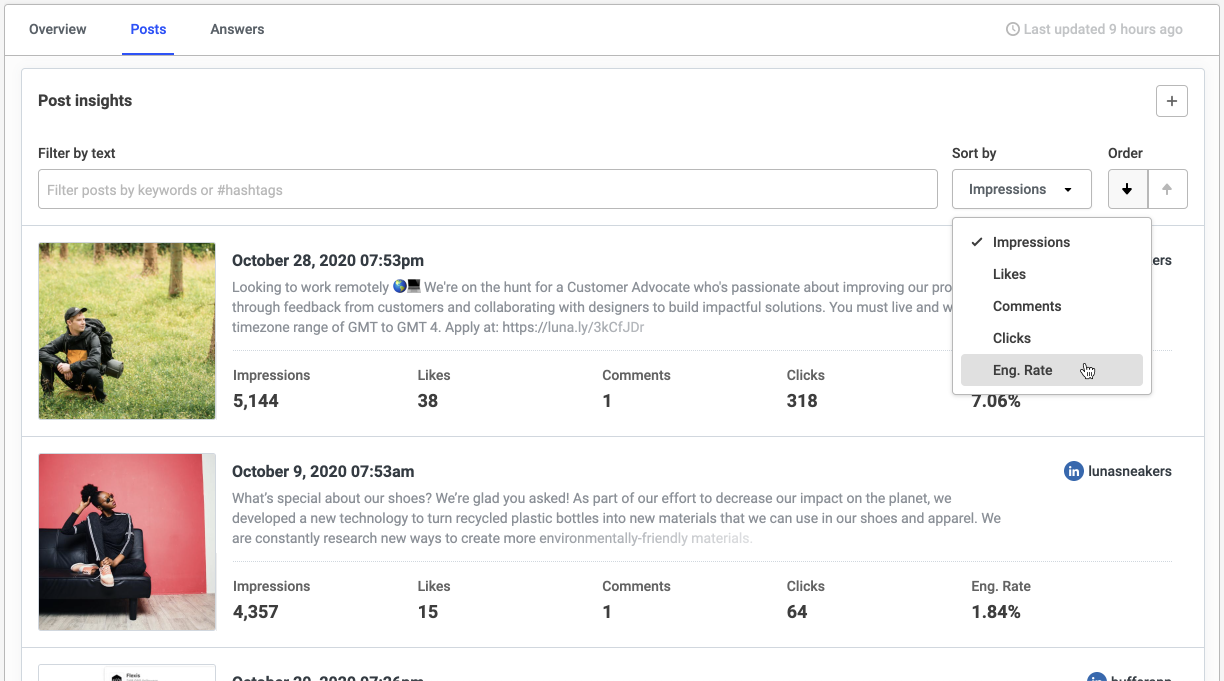Select Clicks in the sort menu
Viewport: 1224px width, 681px height.
(x=1012, y=337)
